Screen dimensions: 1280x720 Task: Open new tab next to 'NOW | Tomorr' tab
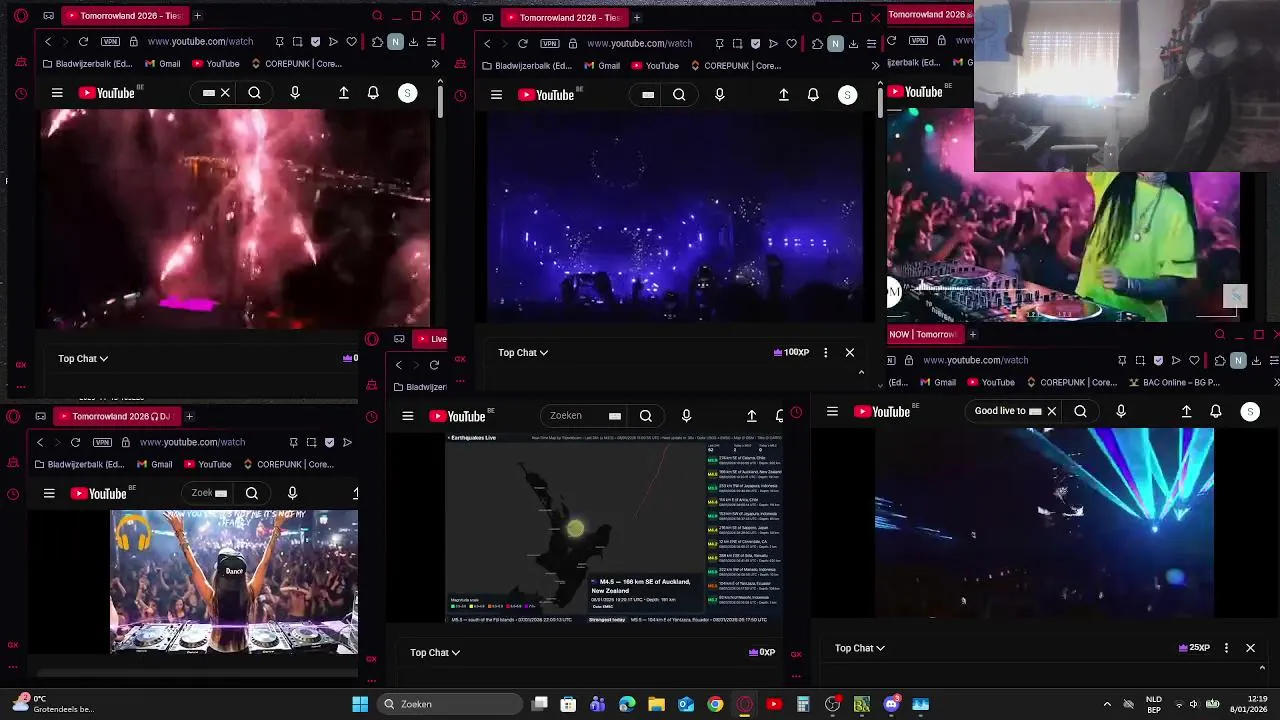click(x=972, y=334)
